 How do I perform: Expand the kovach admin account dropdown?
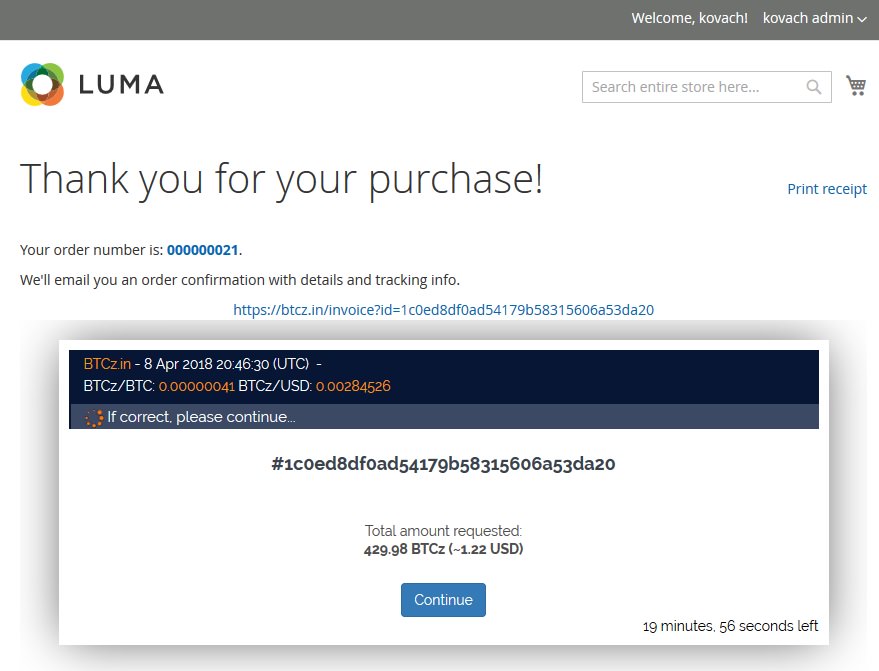click(x=815, y=18)
